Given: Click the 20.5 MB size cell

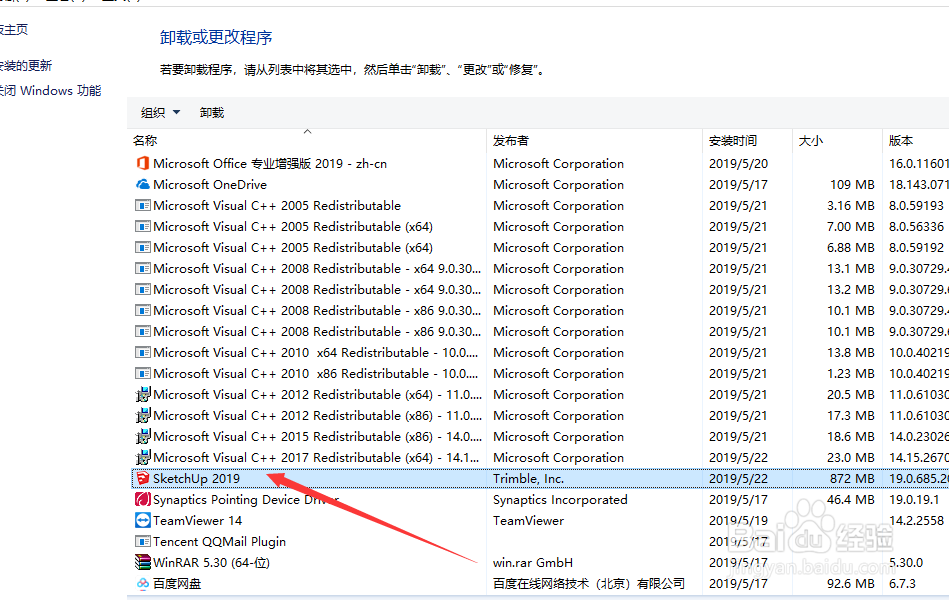Looking at the screenshot, I should (x=850, y=395).
